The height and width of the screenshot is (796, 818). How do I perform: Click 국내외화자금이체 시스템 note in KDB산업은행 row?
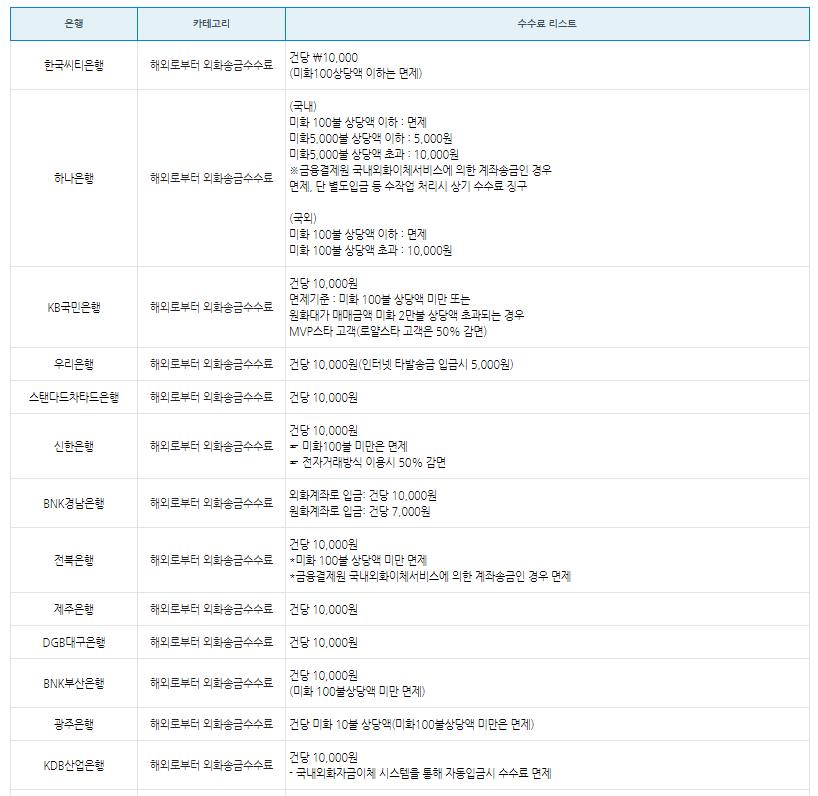[420, 773]
